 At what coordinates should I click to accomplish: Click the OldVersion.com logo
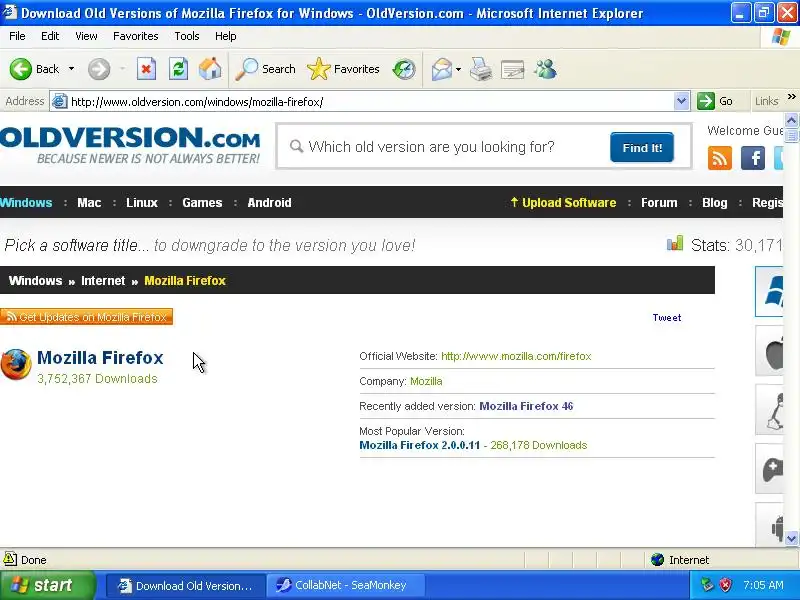[130, 145]
